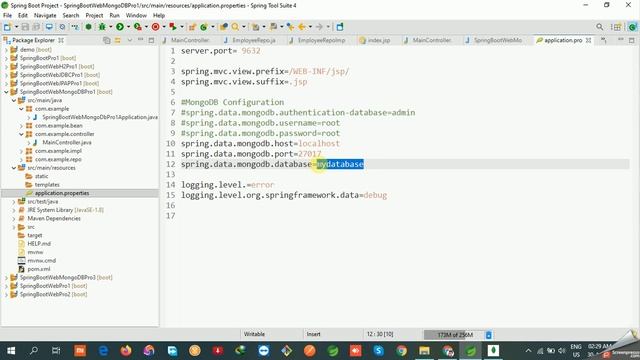
Task: Expand the com.example.bean package
Action: pyautogui.click(x=21, y=126)
